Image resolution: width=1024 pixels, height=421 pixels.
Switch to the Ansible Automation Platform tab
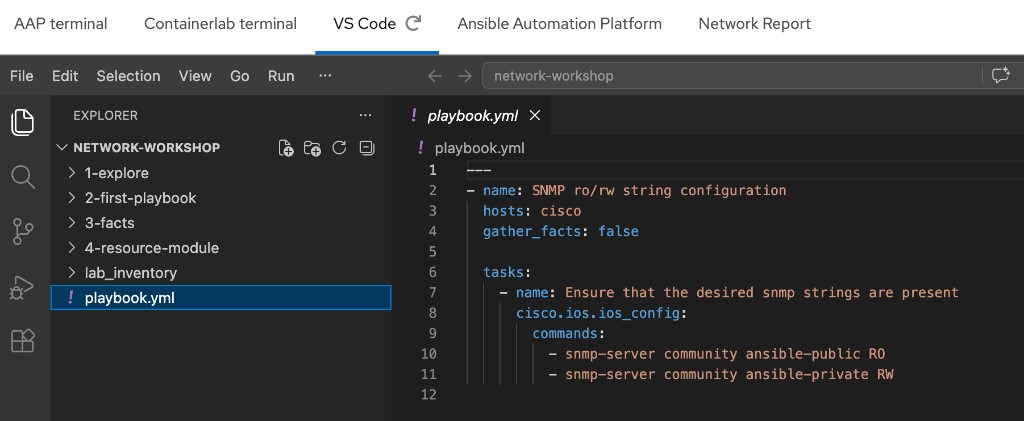coord(559,24)
